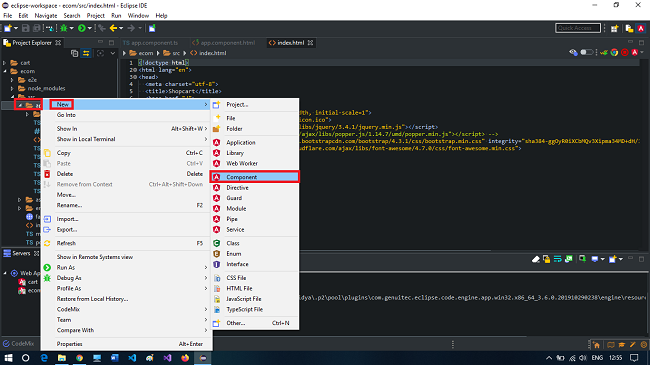650x365 pixels.
Task: Pick TypeScript File in the submenu
Action: point(254,309)
